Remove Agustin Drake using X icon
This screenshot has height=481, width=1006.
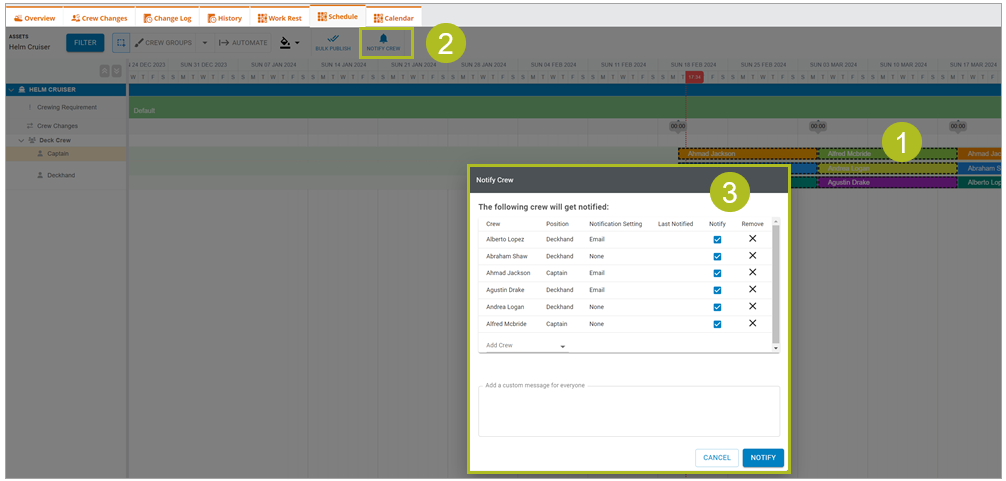(753, 289)
